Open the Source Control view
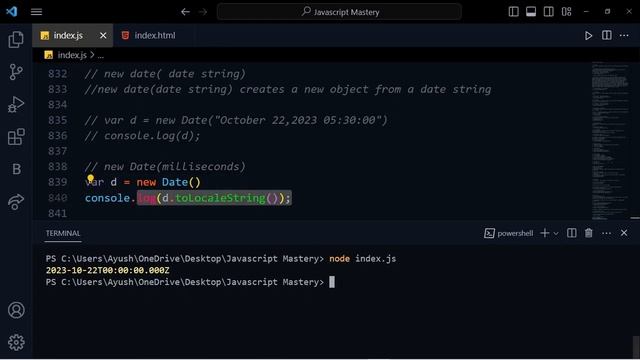640x360 pixels. point(16,72)
